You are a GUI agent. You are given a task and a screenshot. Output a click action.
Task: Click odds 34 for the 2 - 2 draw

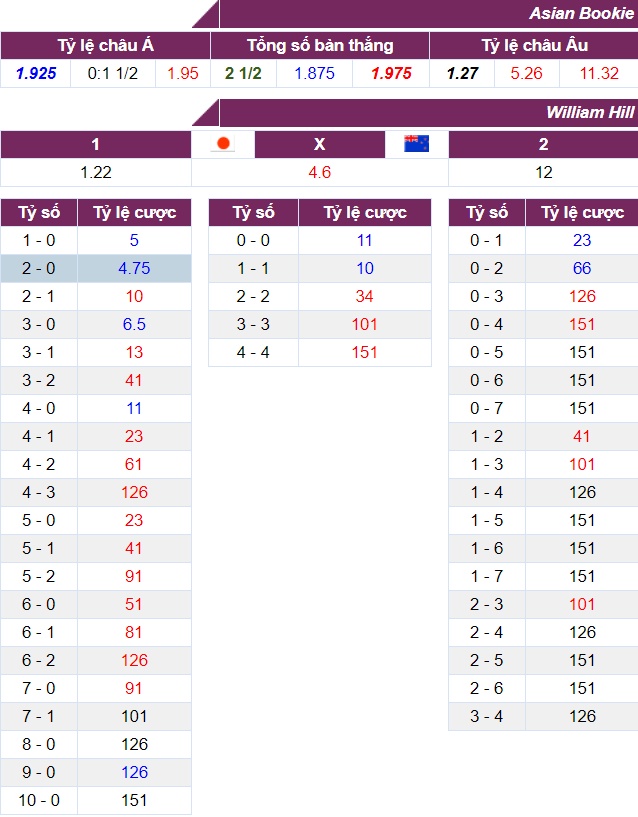click(365, 296)
